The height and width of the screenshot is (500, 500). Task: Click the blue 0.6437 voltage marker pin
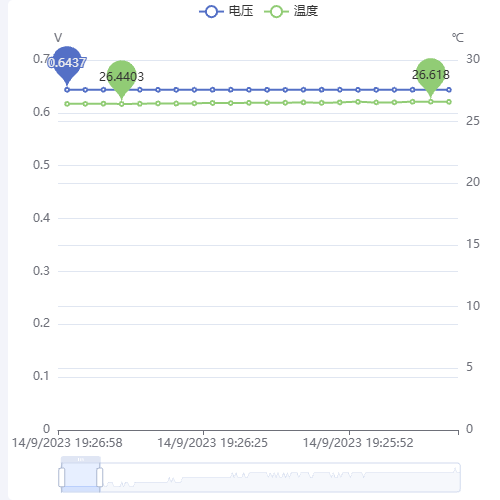click(x=67, y=65)
